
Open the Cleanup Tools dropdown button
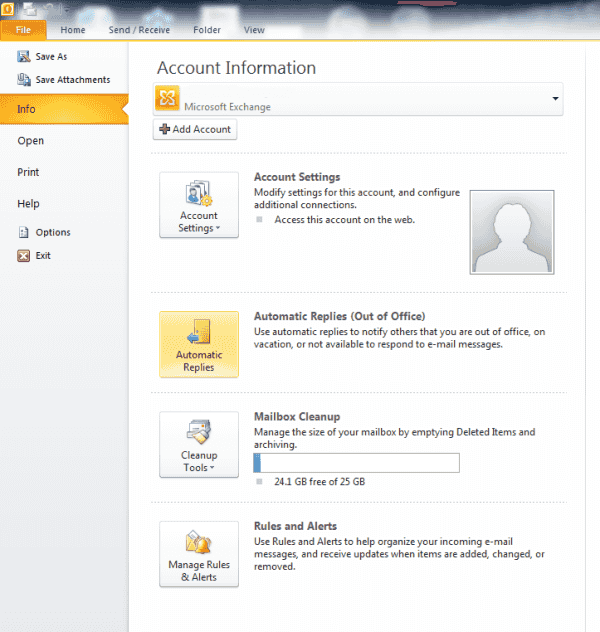[199, 445]
